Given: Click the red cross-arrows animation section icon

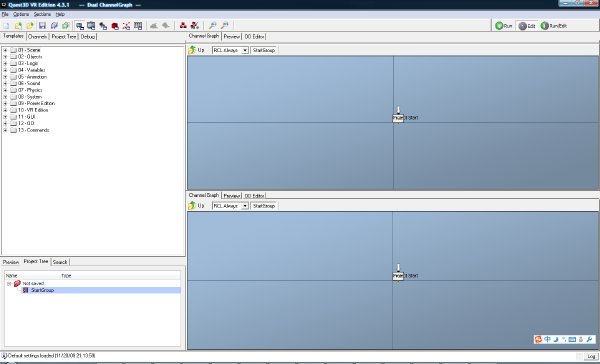Looking at the screenshot, I should click(126, 26).
